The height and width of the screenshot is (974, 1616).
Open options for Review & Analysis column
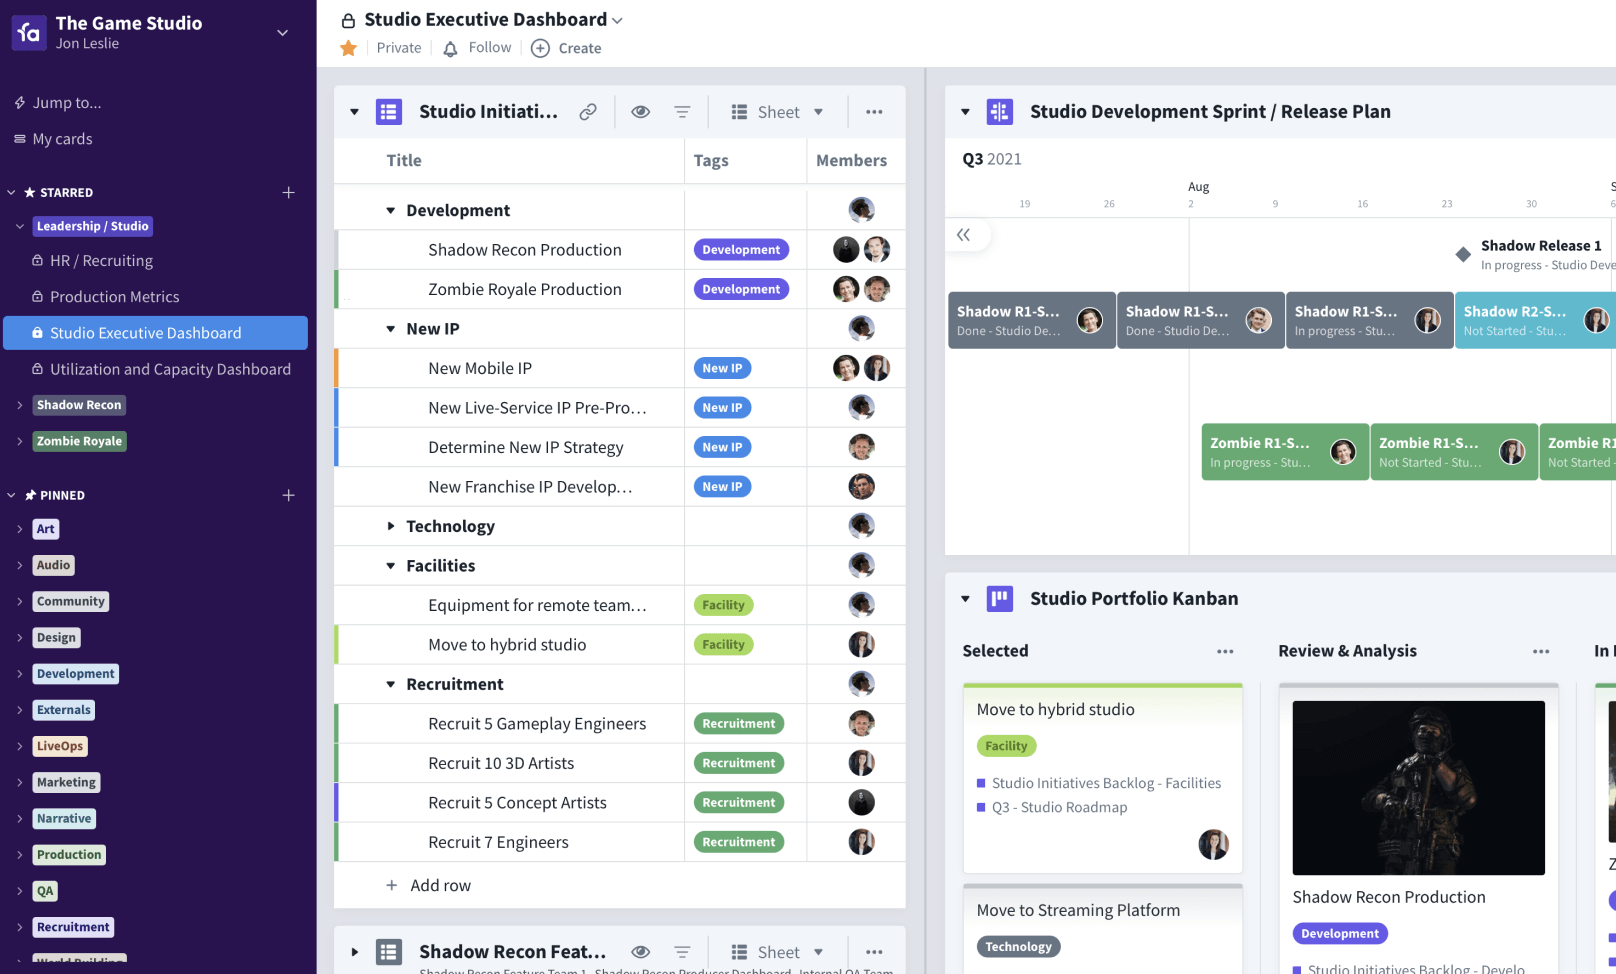[1541, 651]
